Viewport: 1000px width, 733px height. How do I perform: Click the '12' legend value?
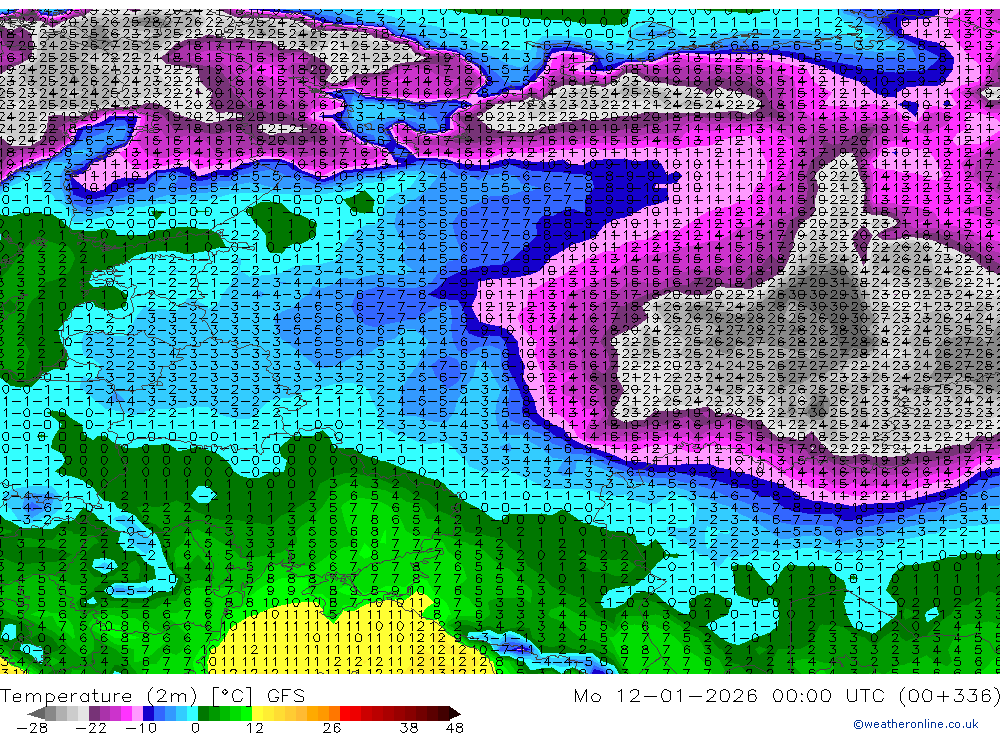pyautogui.click(x=254, y=728)
